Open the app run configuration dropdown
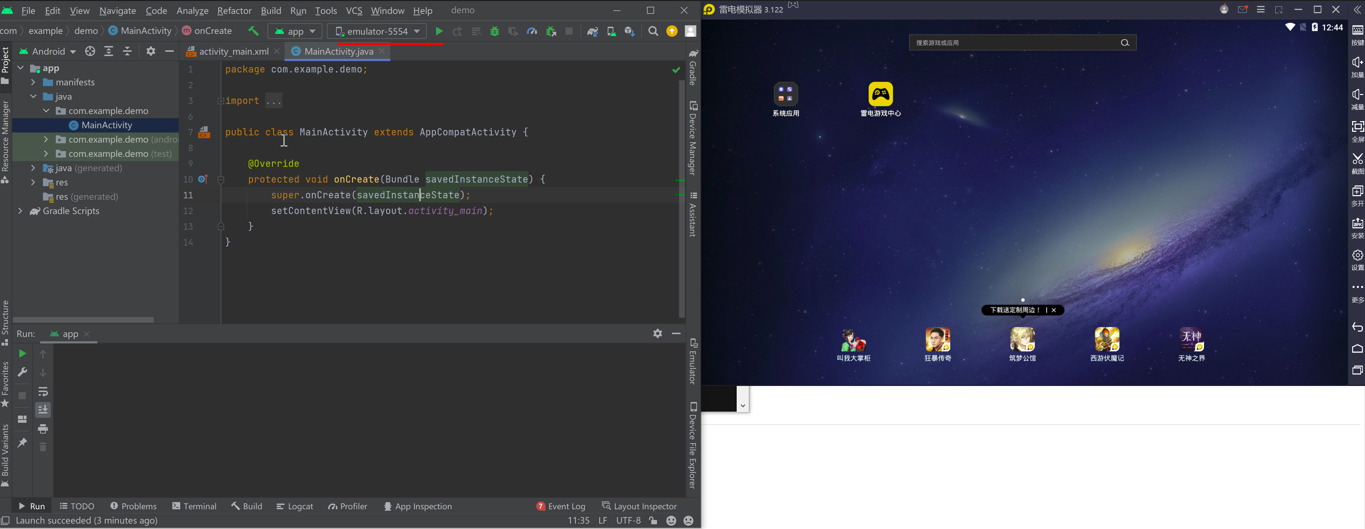The width and height of the screenshot is (1365, 529). (295, 31)
